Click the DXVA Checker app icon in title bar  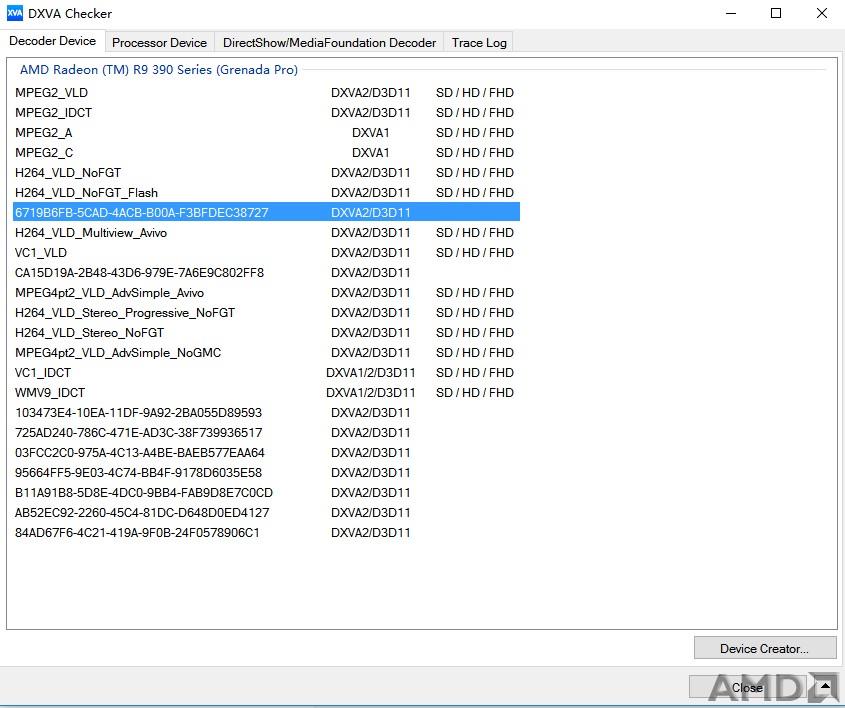[x=15, y=13]
